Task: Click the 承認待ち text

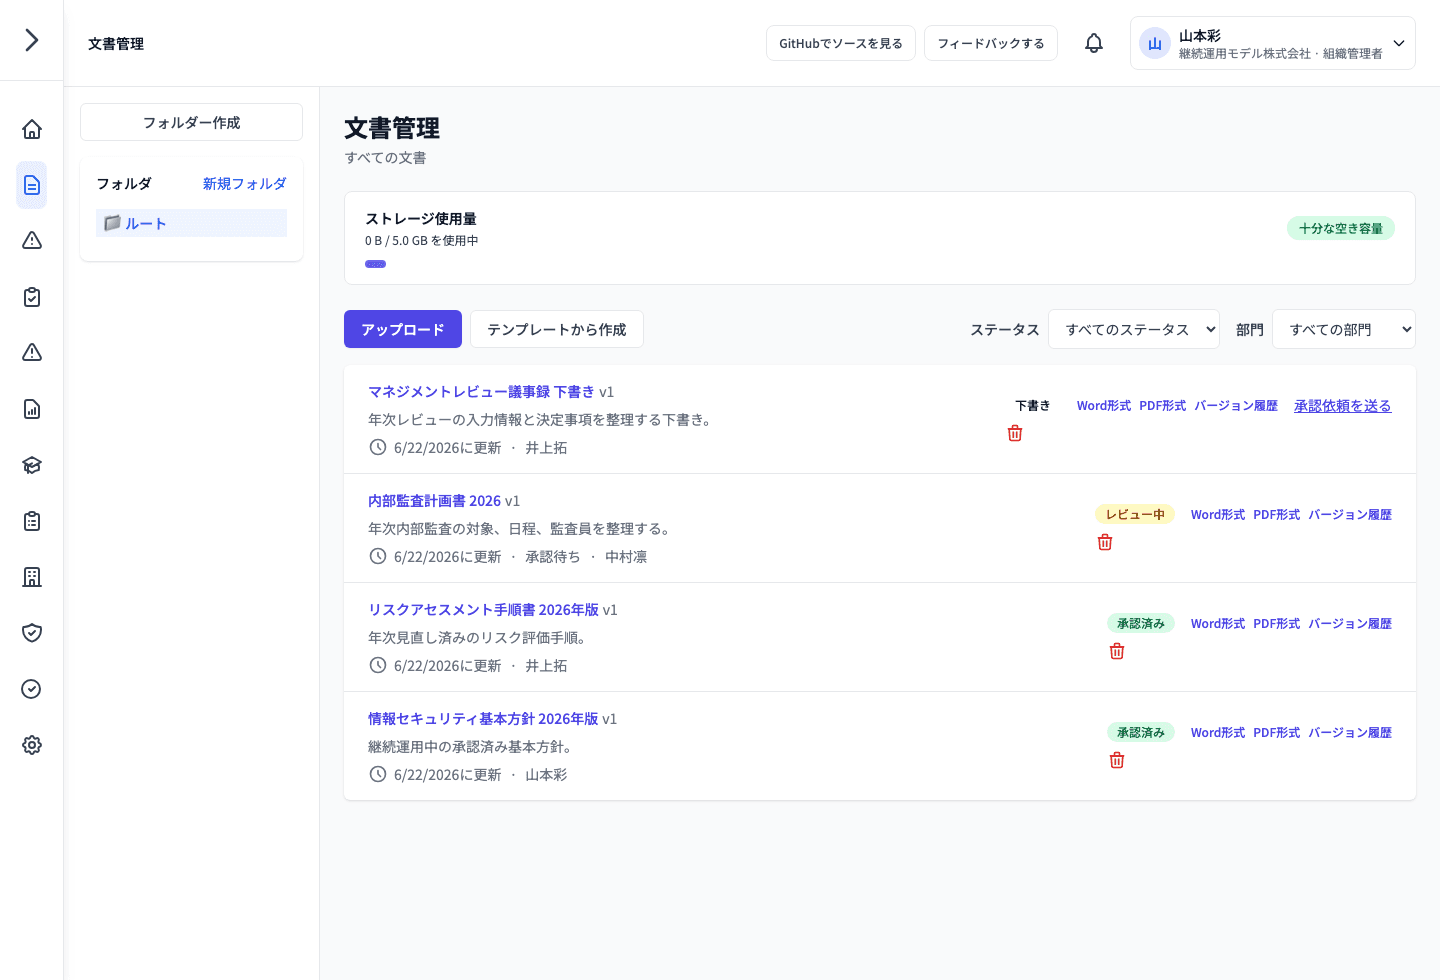Action: click(553, 557)
